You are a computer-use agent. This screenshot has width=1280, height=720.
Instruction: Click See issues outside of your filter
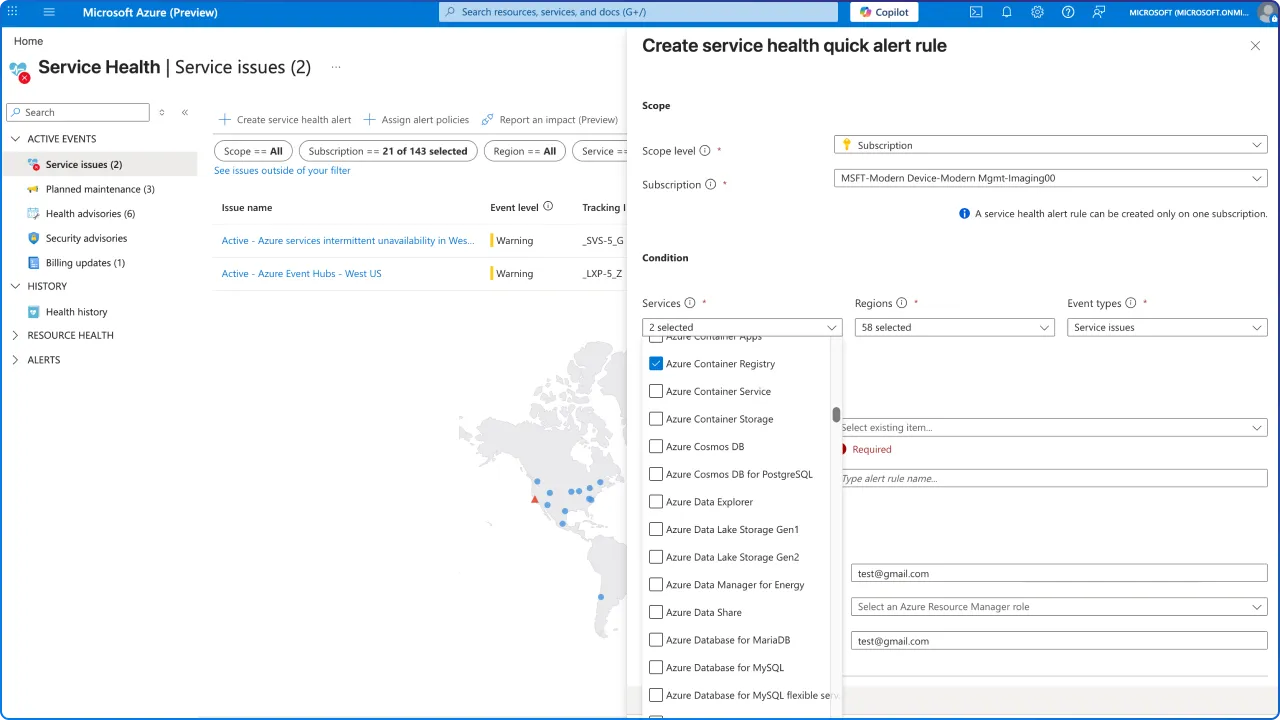282,170
